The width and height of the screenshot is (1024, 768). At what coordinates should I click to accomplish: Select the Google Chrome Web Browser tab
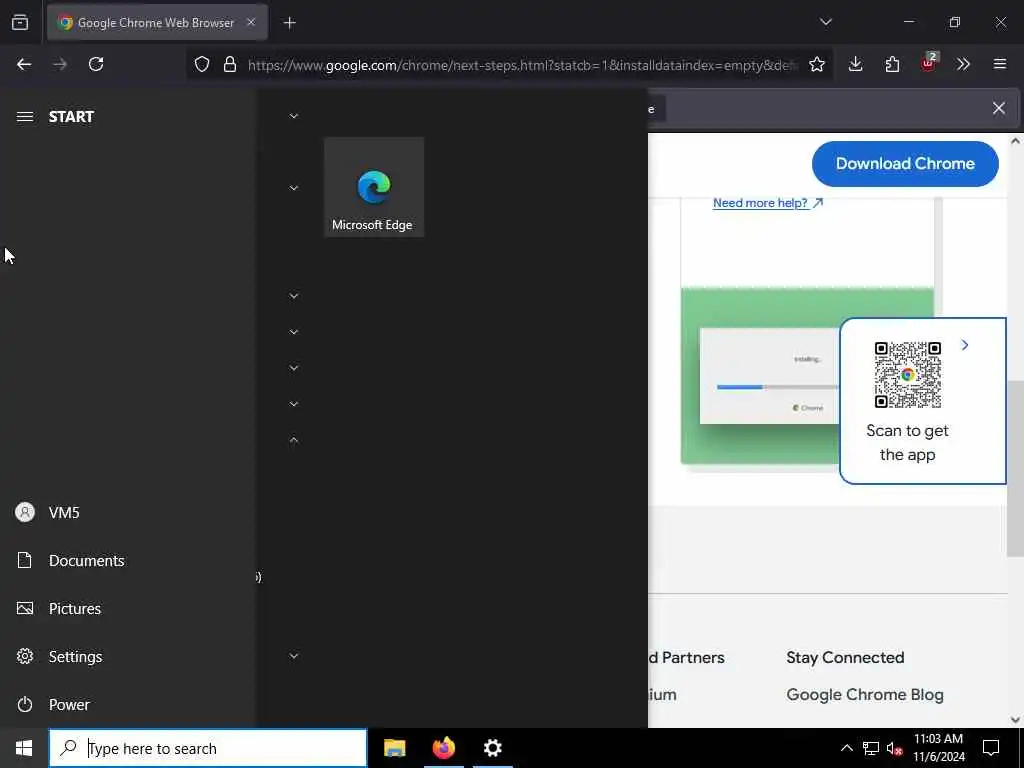[157, 22]
